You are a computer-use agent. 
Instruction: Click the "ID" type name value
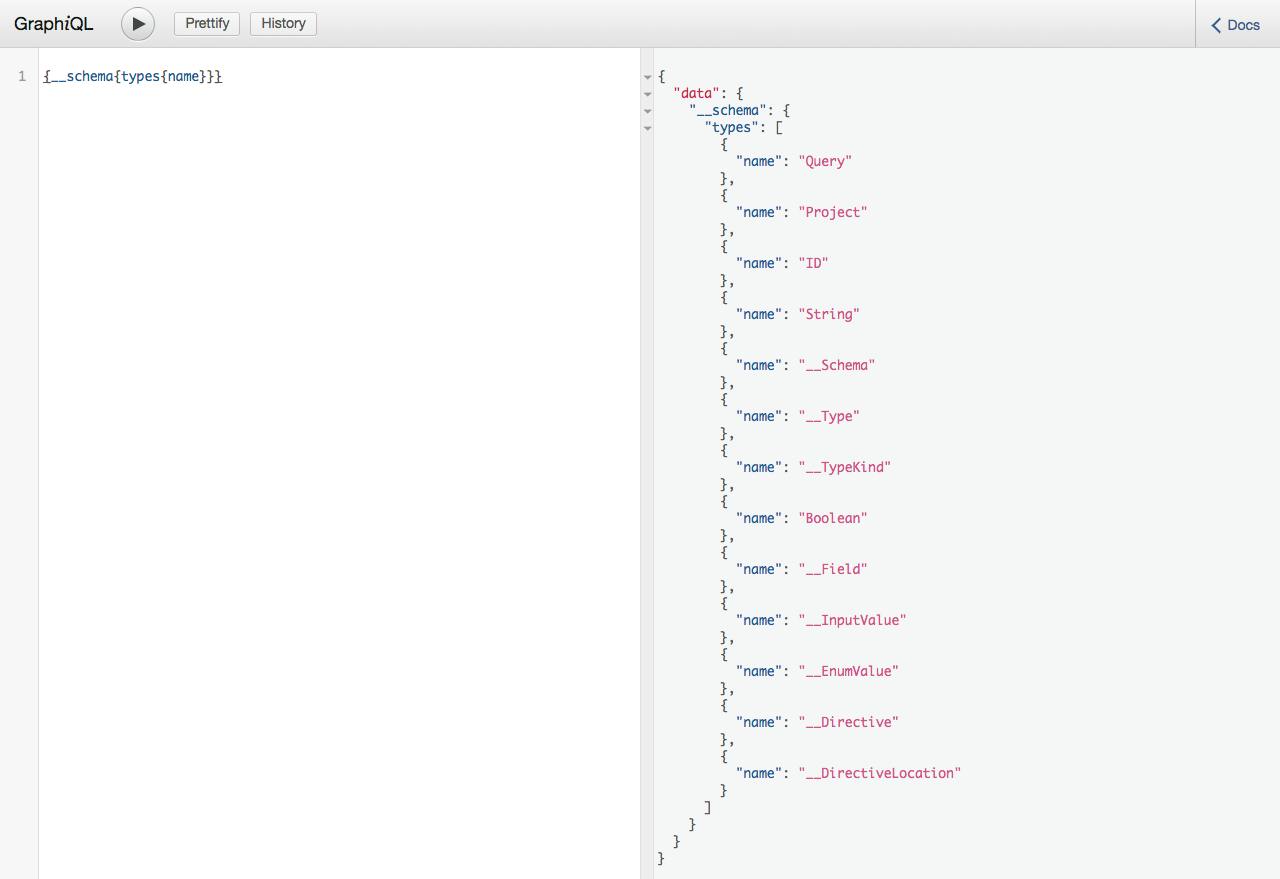pyautogui.click(x=813, y=263)
